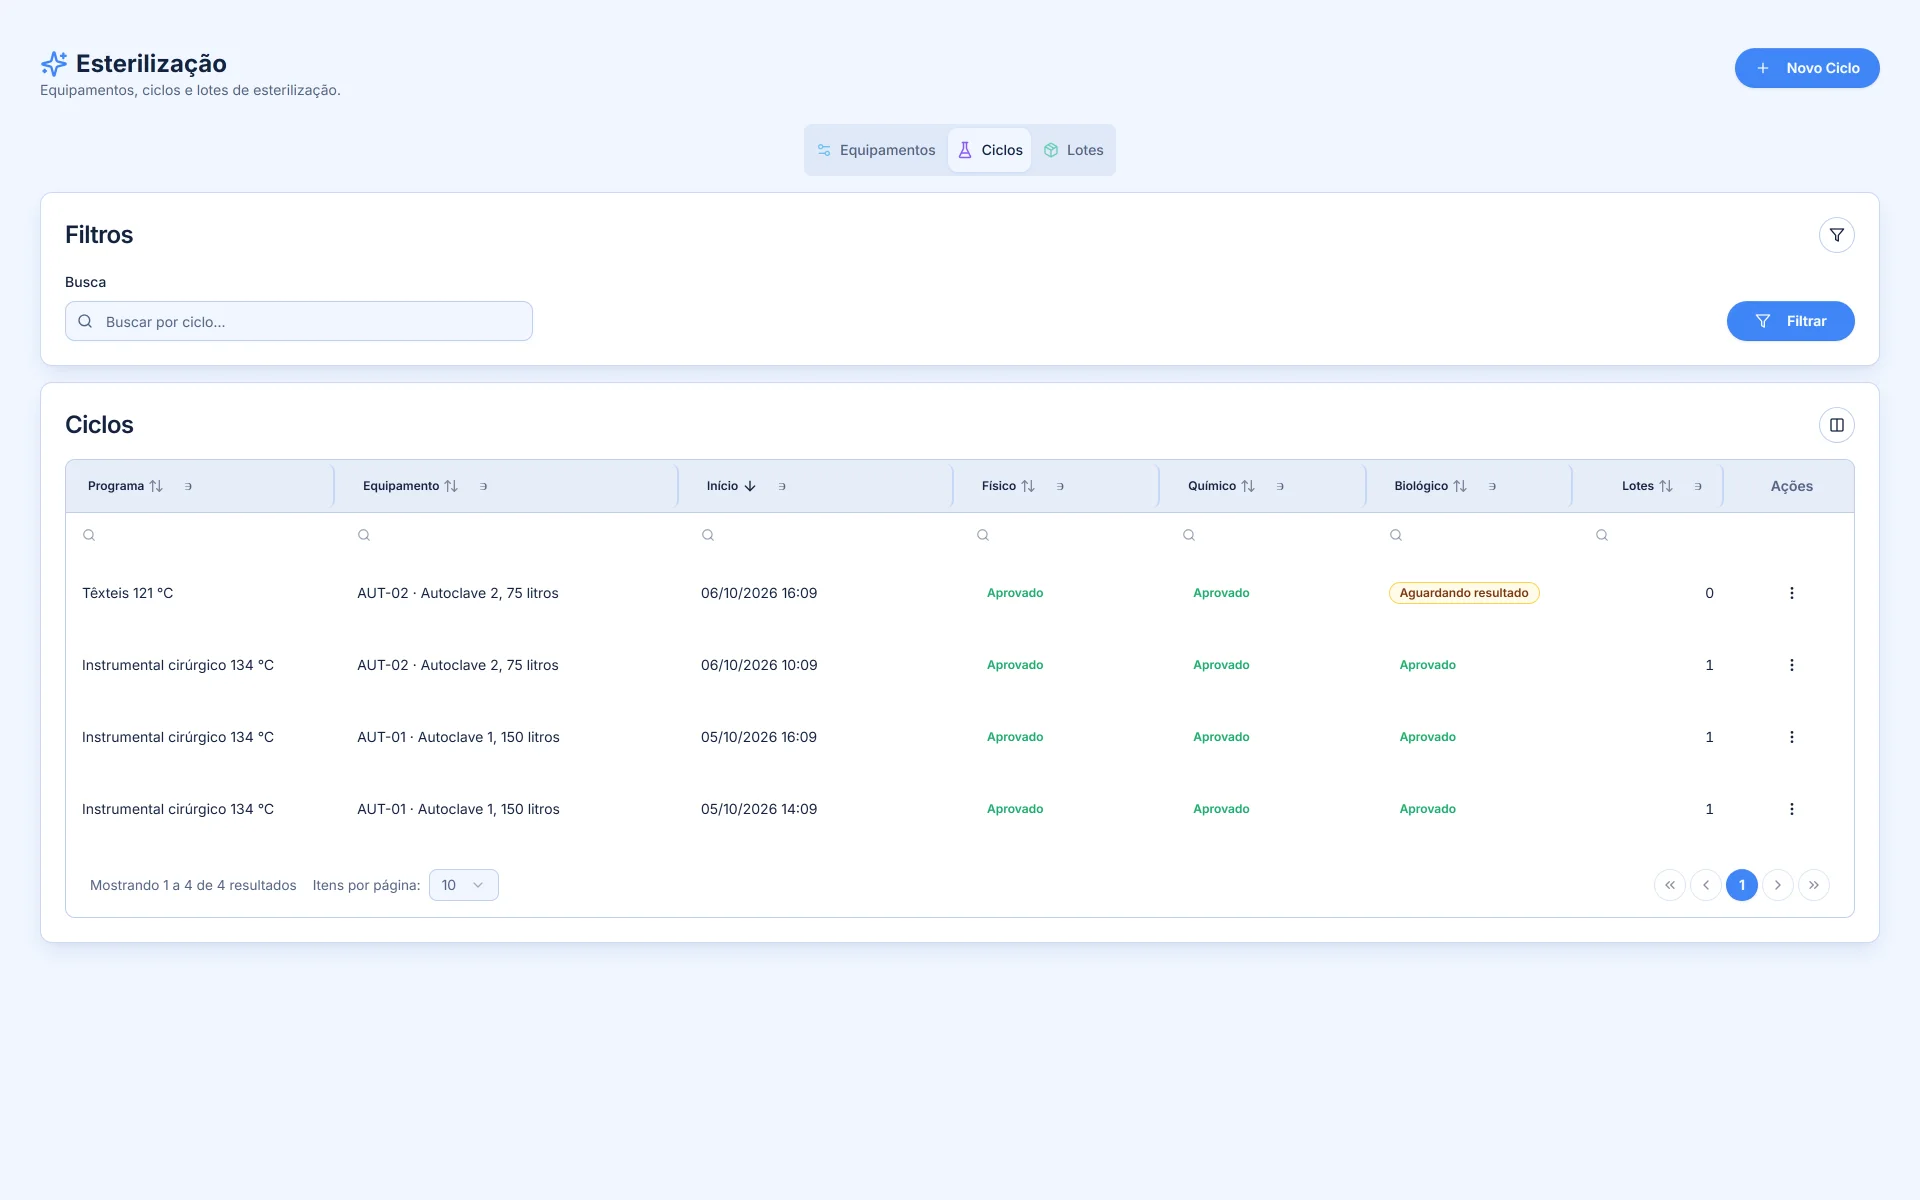Sort the table by Físico
The height and width of the screenshot is (1200, 1920).
point(1008,486)
